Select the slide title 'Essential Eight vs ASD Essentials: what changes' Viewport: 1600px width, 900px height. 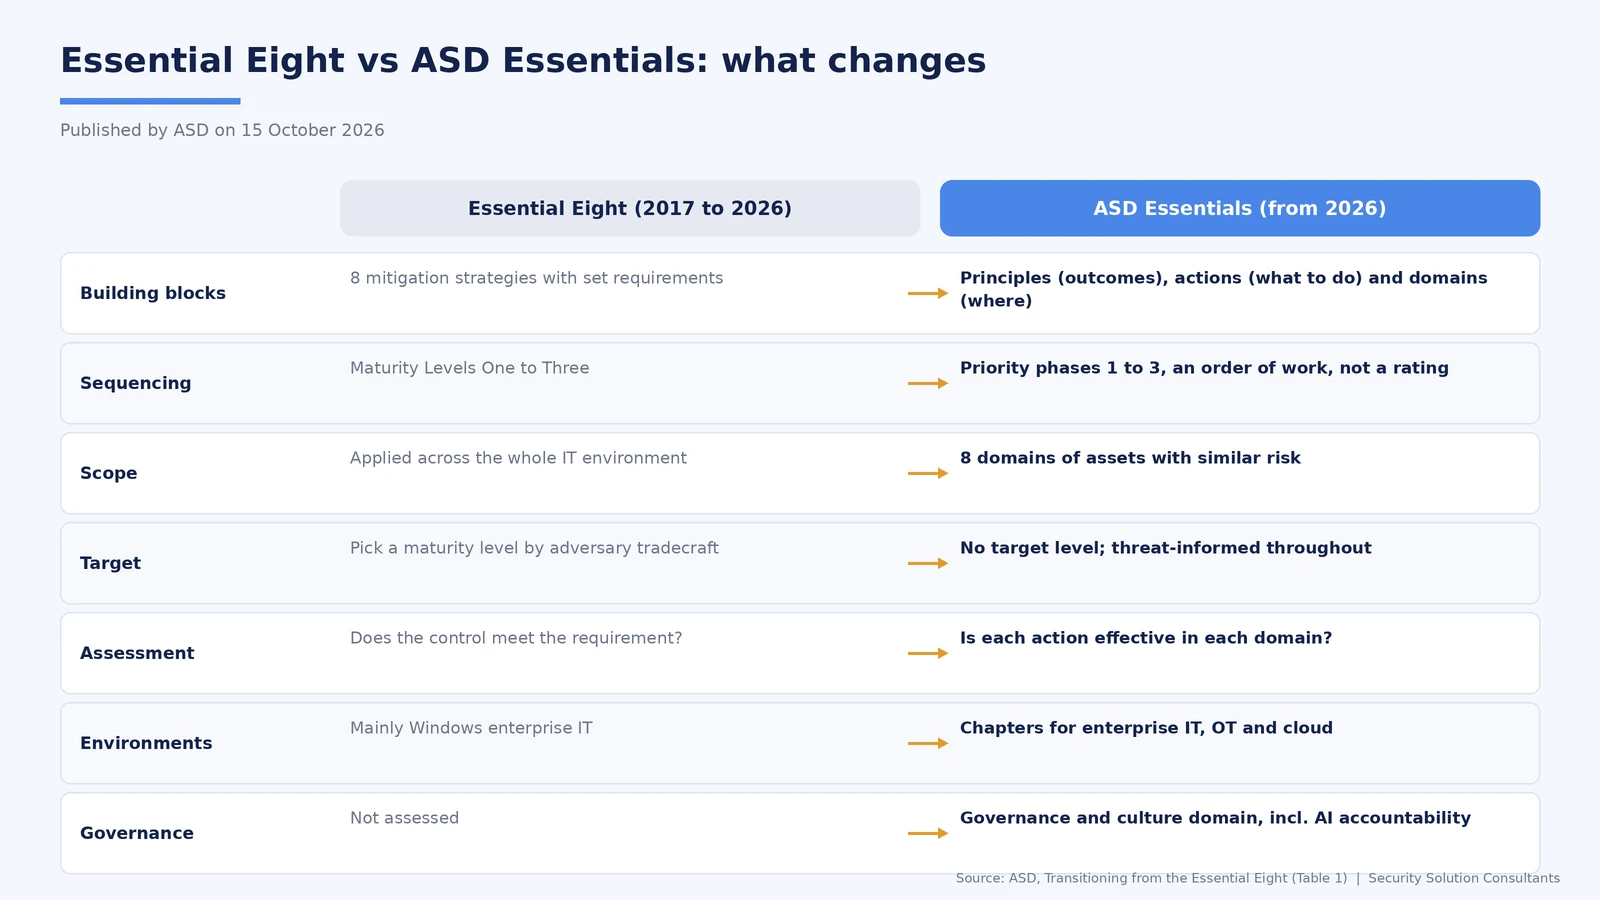[x=523, y=61]
